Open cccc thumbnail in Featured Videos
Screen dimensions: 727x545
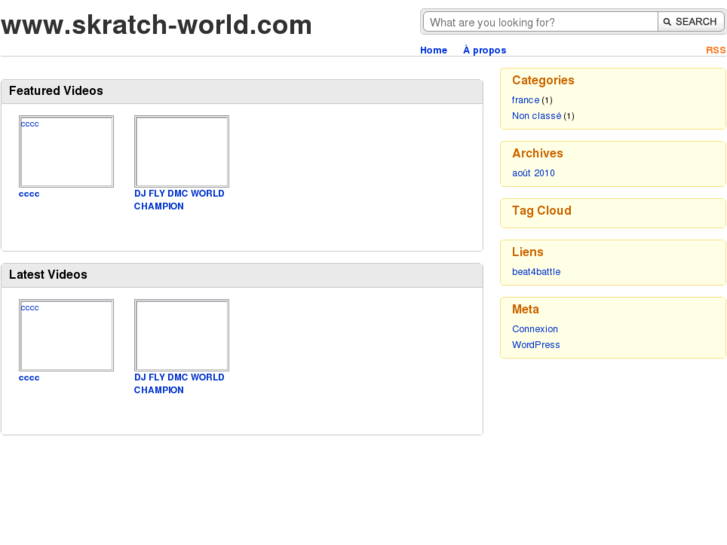66,152
